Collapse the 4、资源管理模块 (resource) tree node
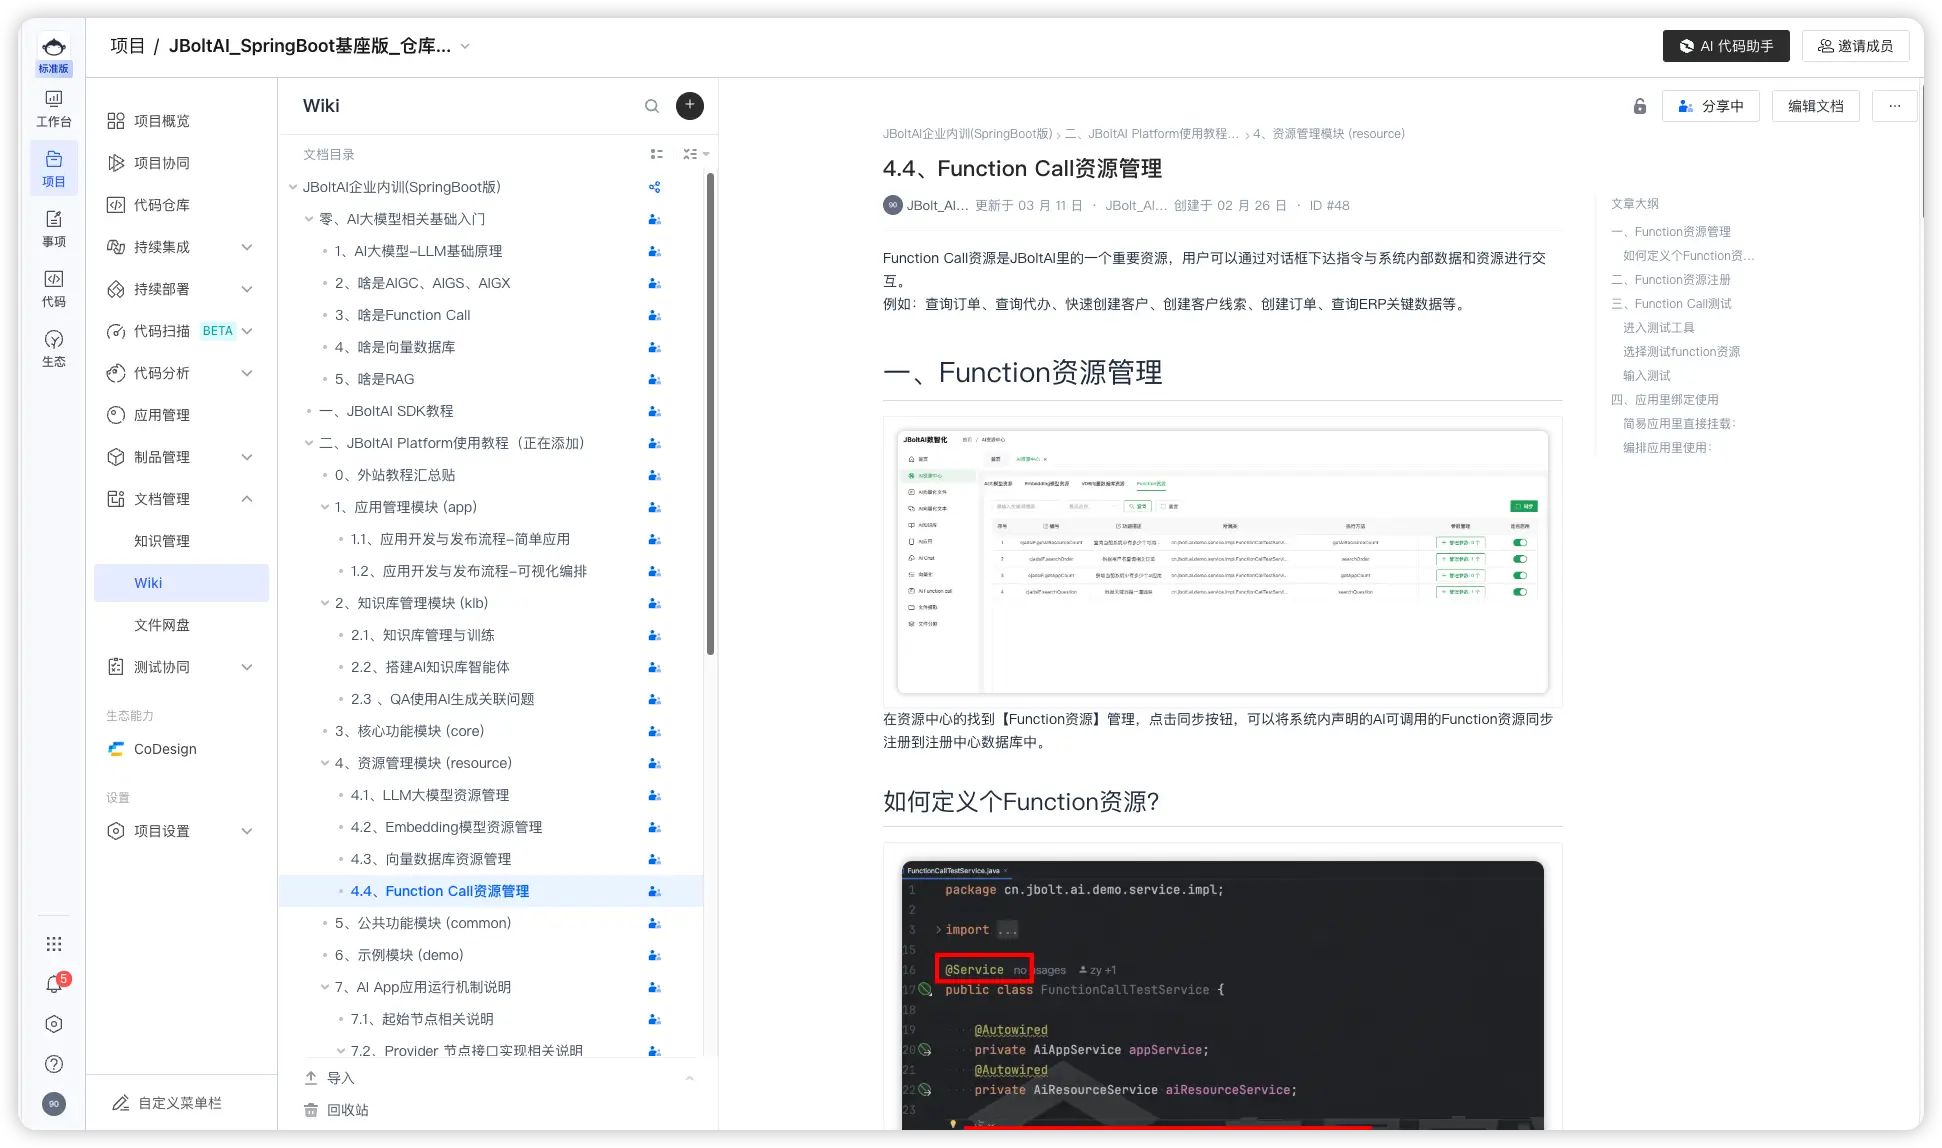Viewport: 1942px width, 1148px height. (x=325, y=763)
